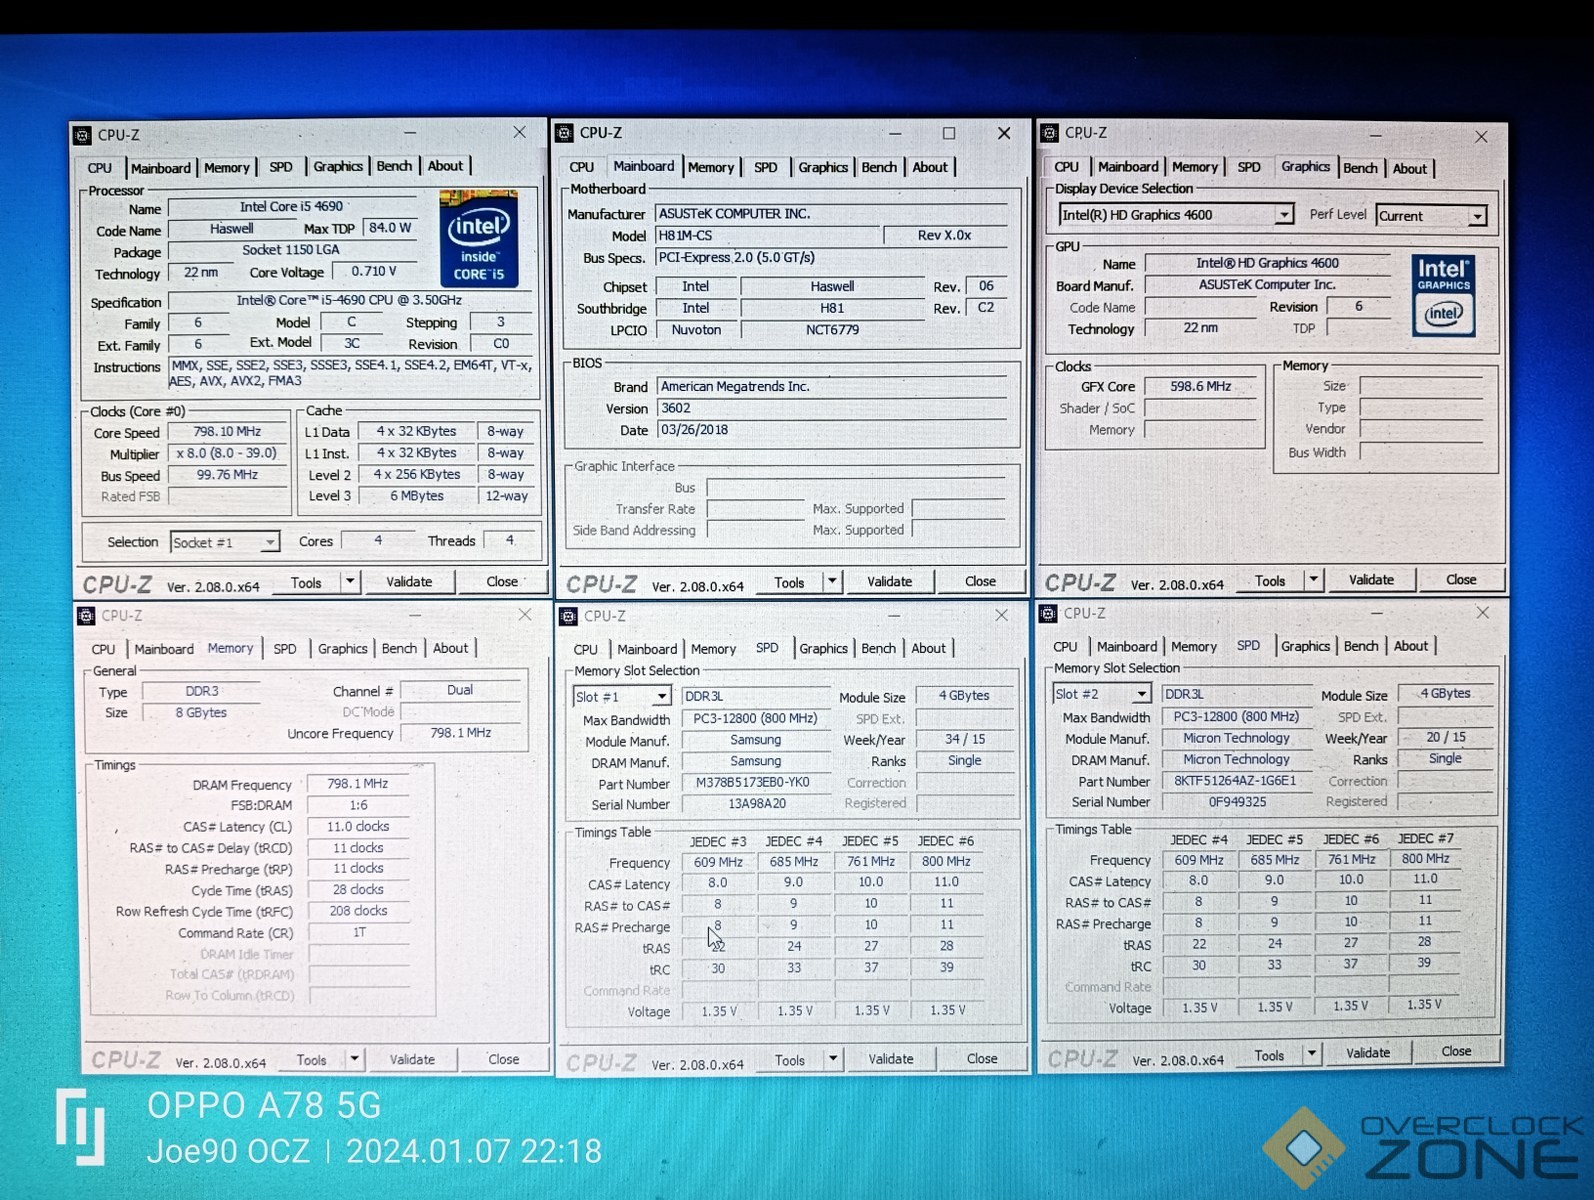The width and height of the screenshot is (1594, 1200).
Task: Open the Mainboard tab in the Slot #2 SPD window
Action: (1126, 647)
